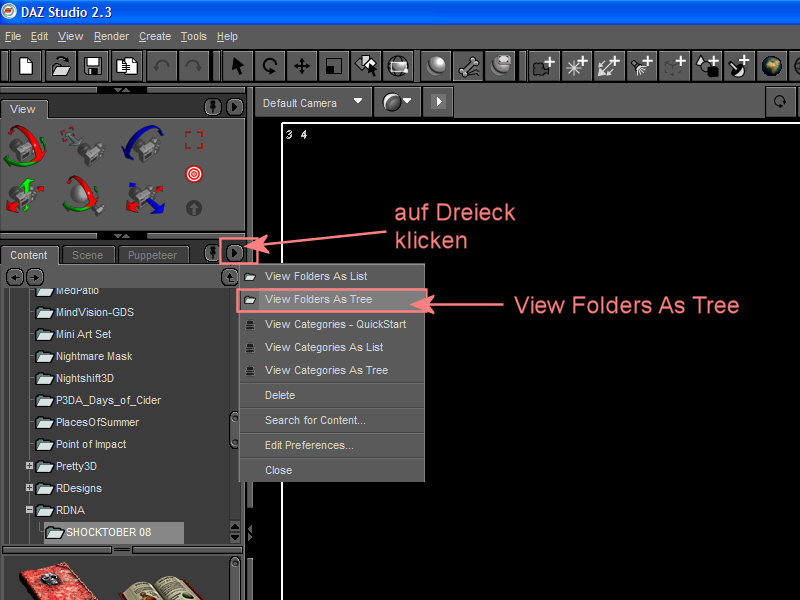800x600 pixels.
Task: Select the Scale tool icon
Action: point(334,66)
